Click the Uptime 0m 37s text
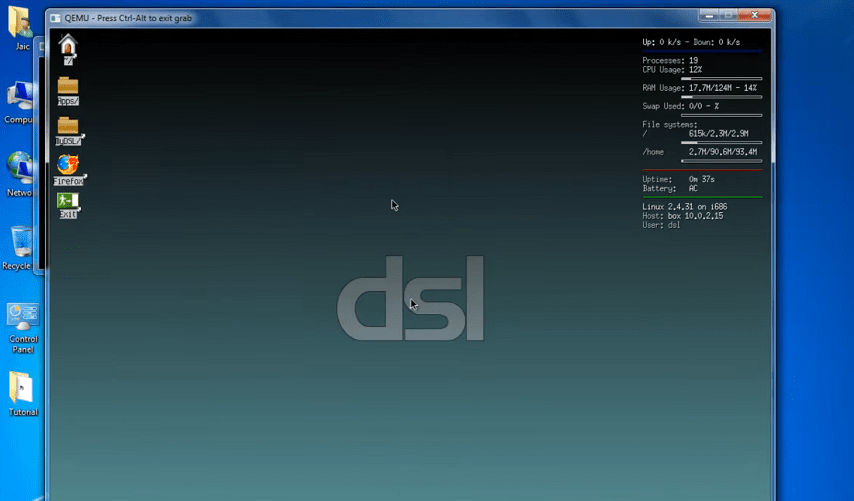Image resolution: width=854 pixels, height=501 pixels. (678, 179)
